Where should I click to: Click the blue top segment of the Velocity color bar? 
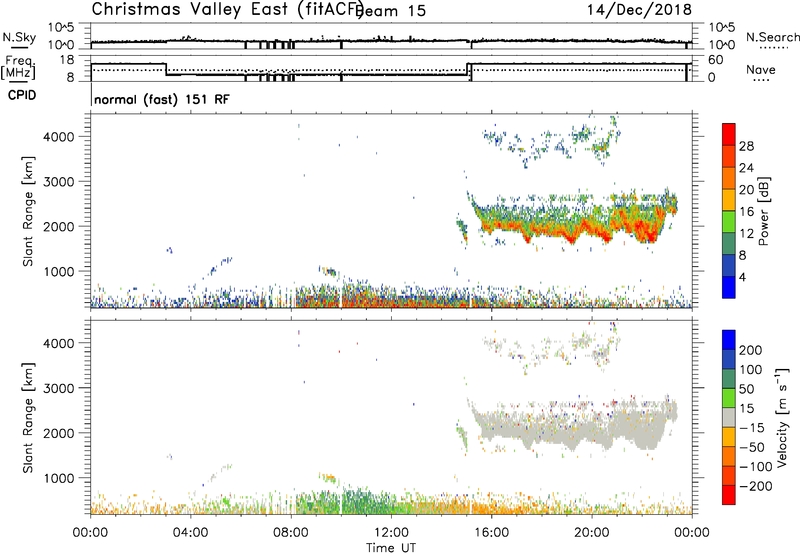[x=729, y=340]
